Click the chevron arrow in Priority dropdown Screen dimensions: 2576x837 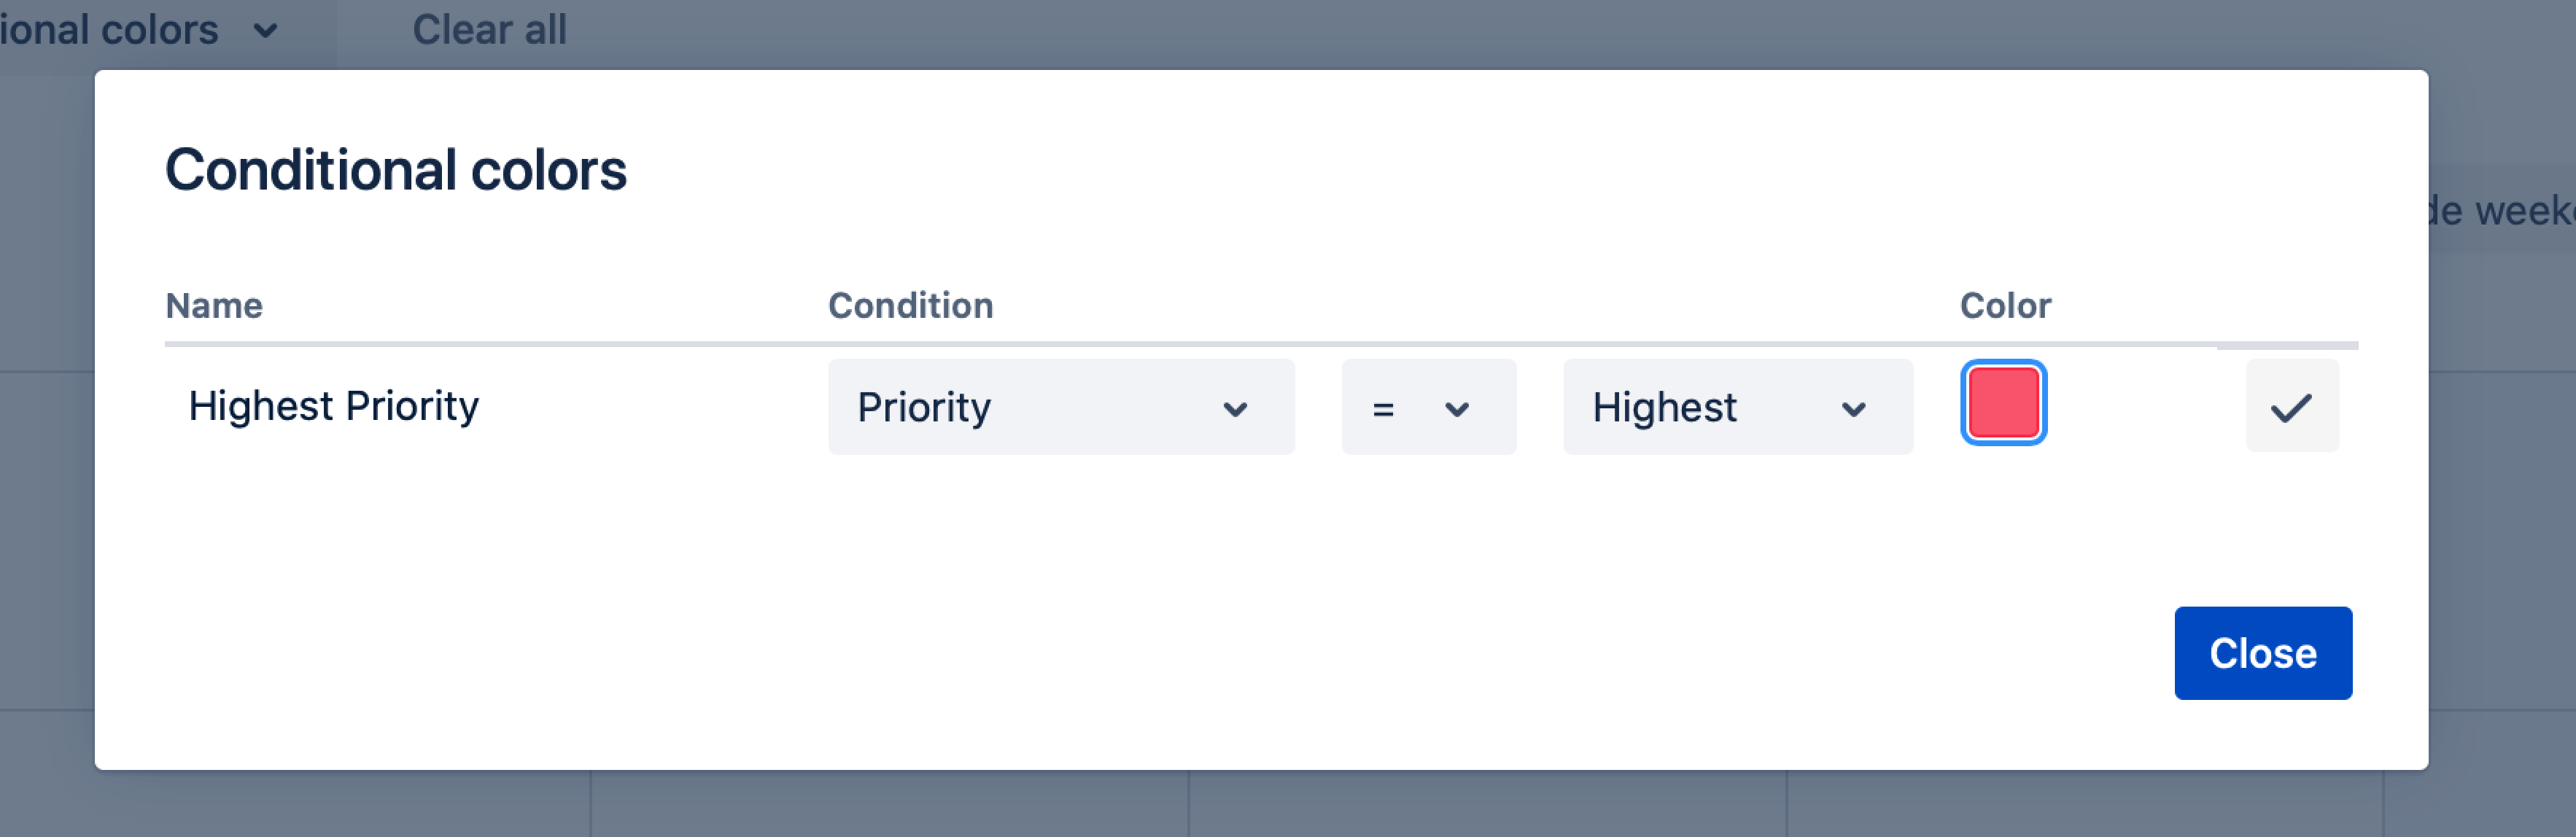[x=1235, y=409]
